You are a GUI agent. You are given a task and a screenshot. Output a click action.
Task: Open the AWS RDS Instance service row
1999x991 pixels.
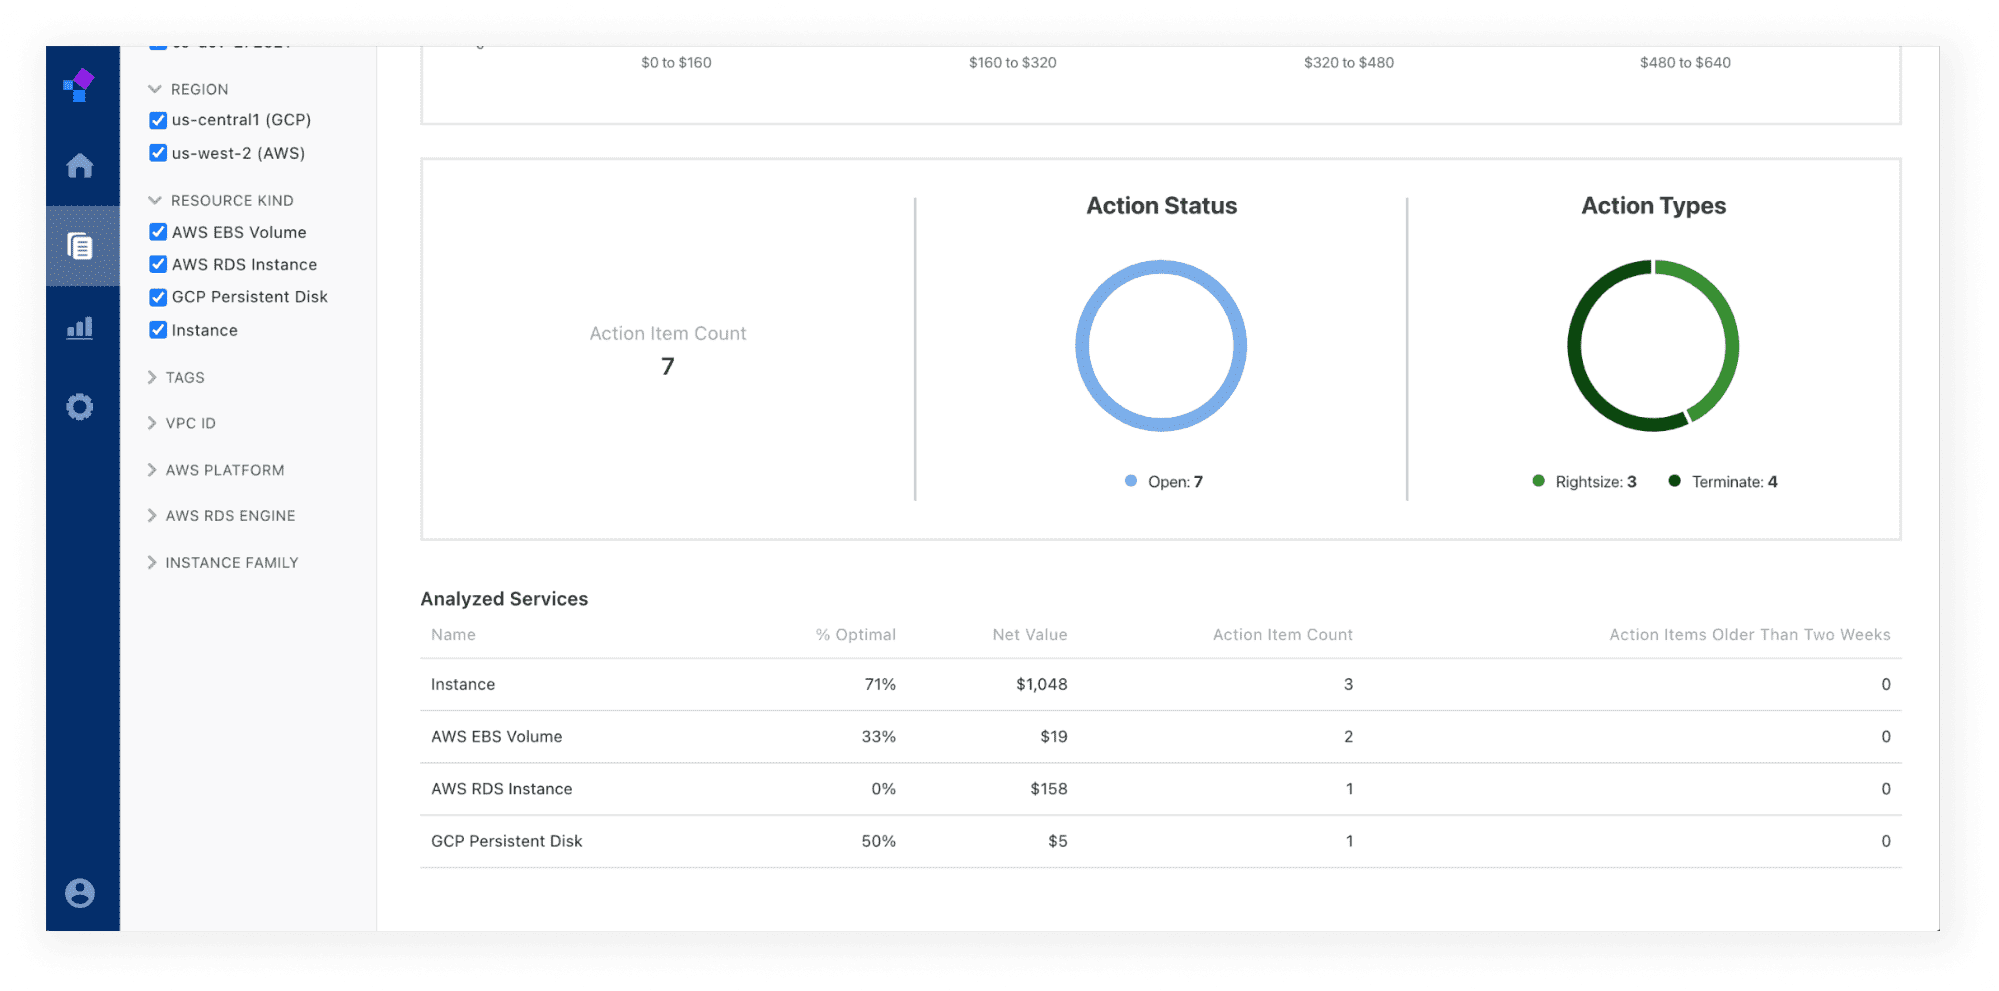[x=502, y=789]
